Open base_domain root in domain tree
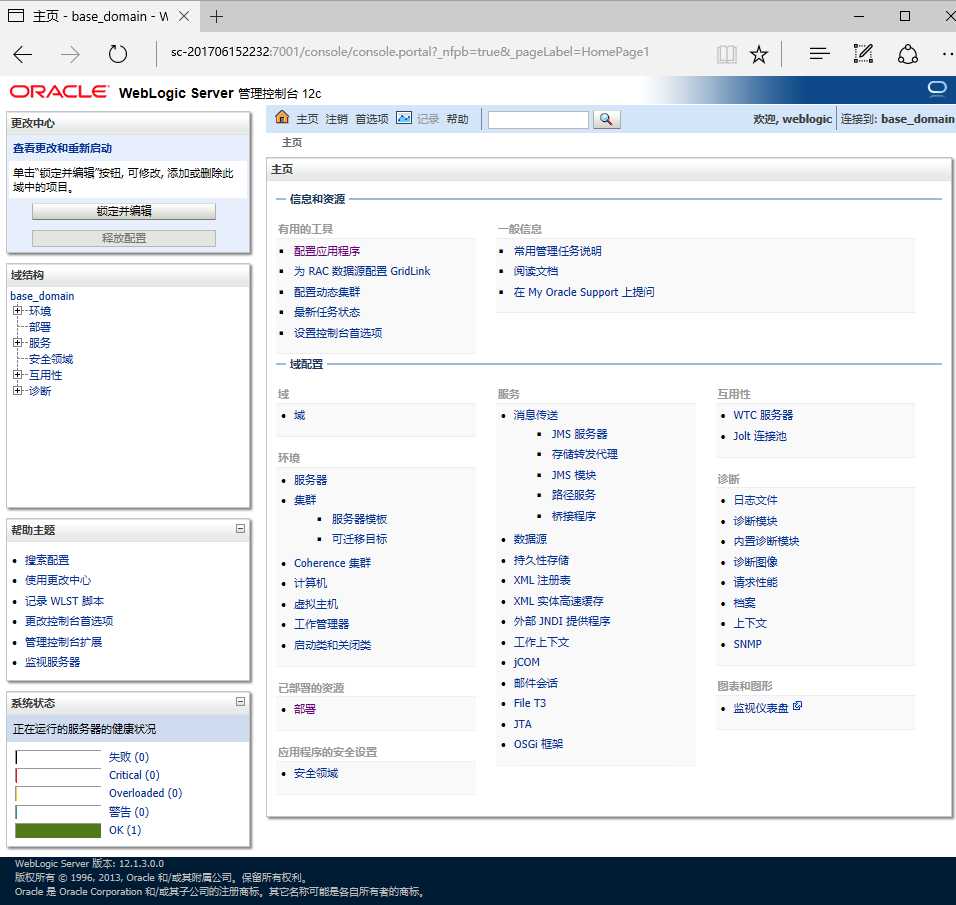The image size is (956, 905). (x=42, y=296)
